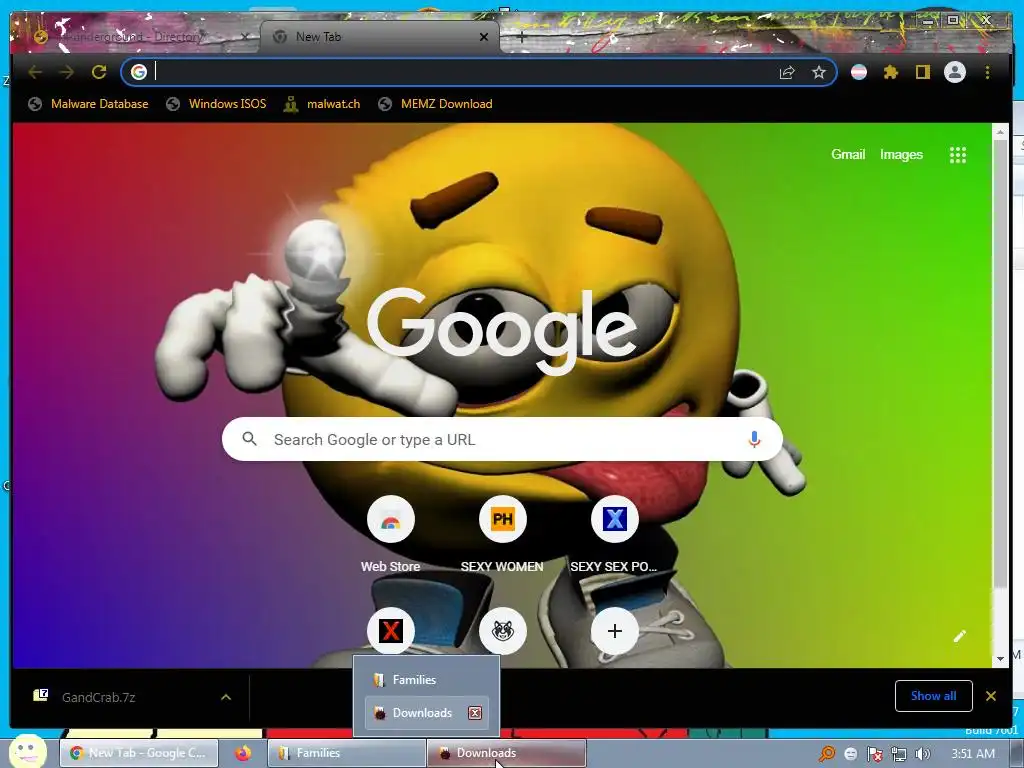This screenshot has width=1024, height=768.
Task: Click the Search Google or type a URL box
Action: point(502,440)
